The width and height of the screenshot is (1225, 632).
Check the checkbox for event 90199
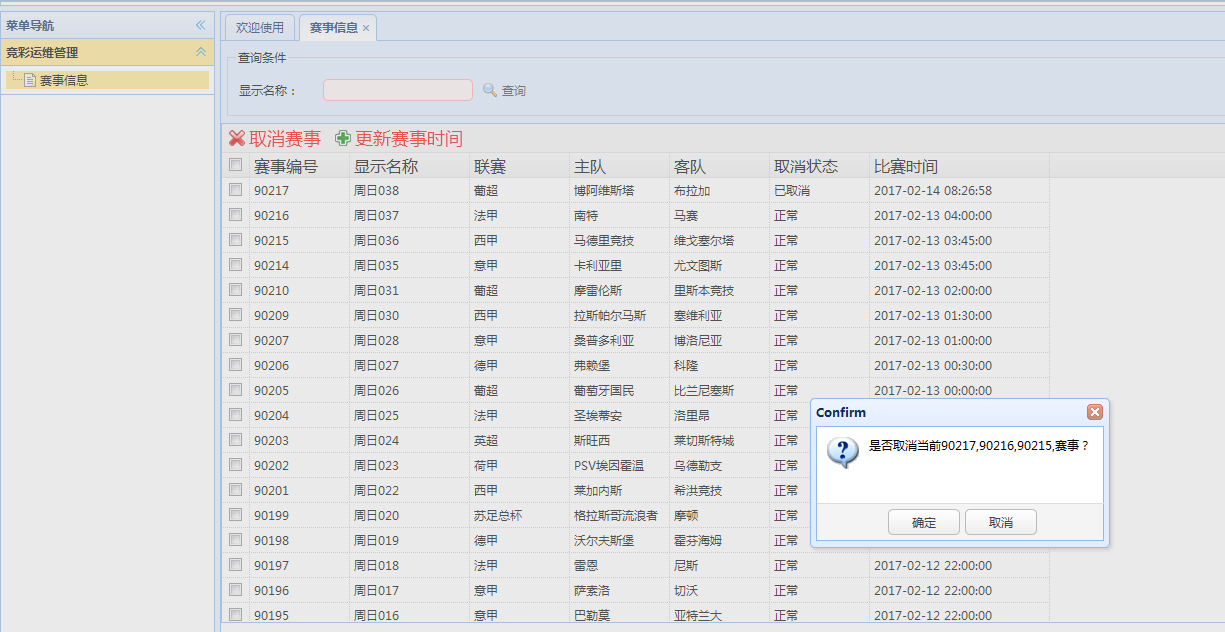click(235, 515)
